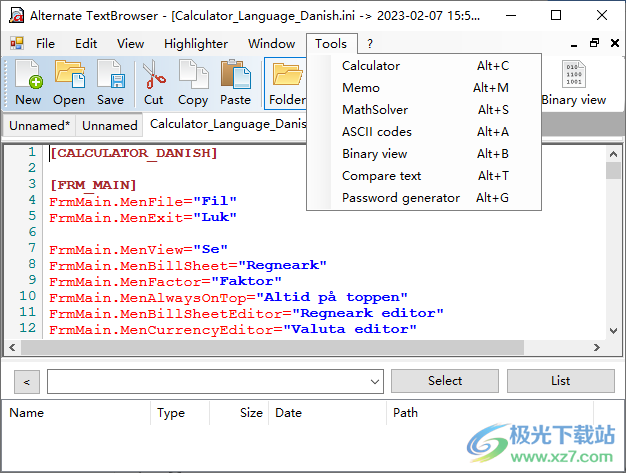
Task: Click the vertical scrollbar thumb
Action: coord(613,171)
